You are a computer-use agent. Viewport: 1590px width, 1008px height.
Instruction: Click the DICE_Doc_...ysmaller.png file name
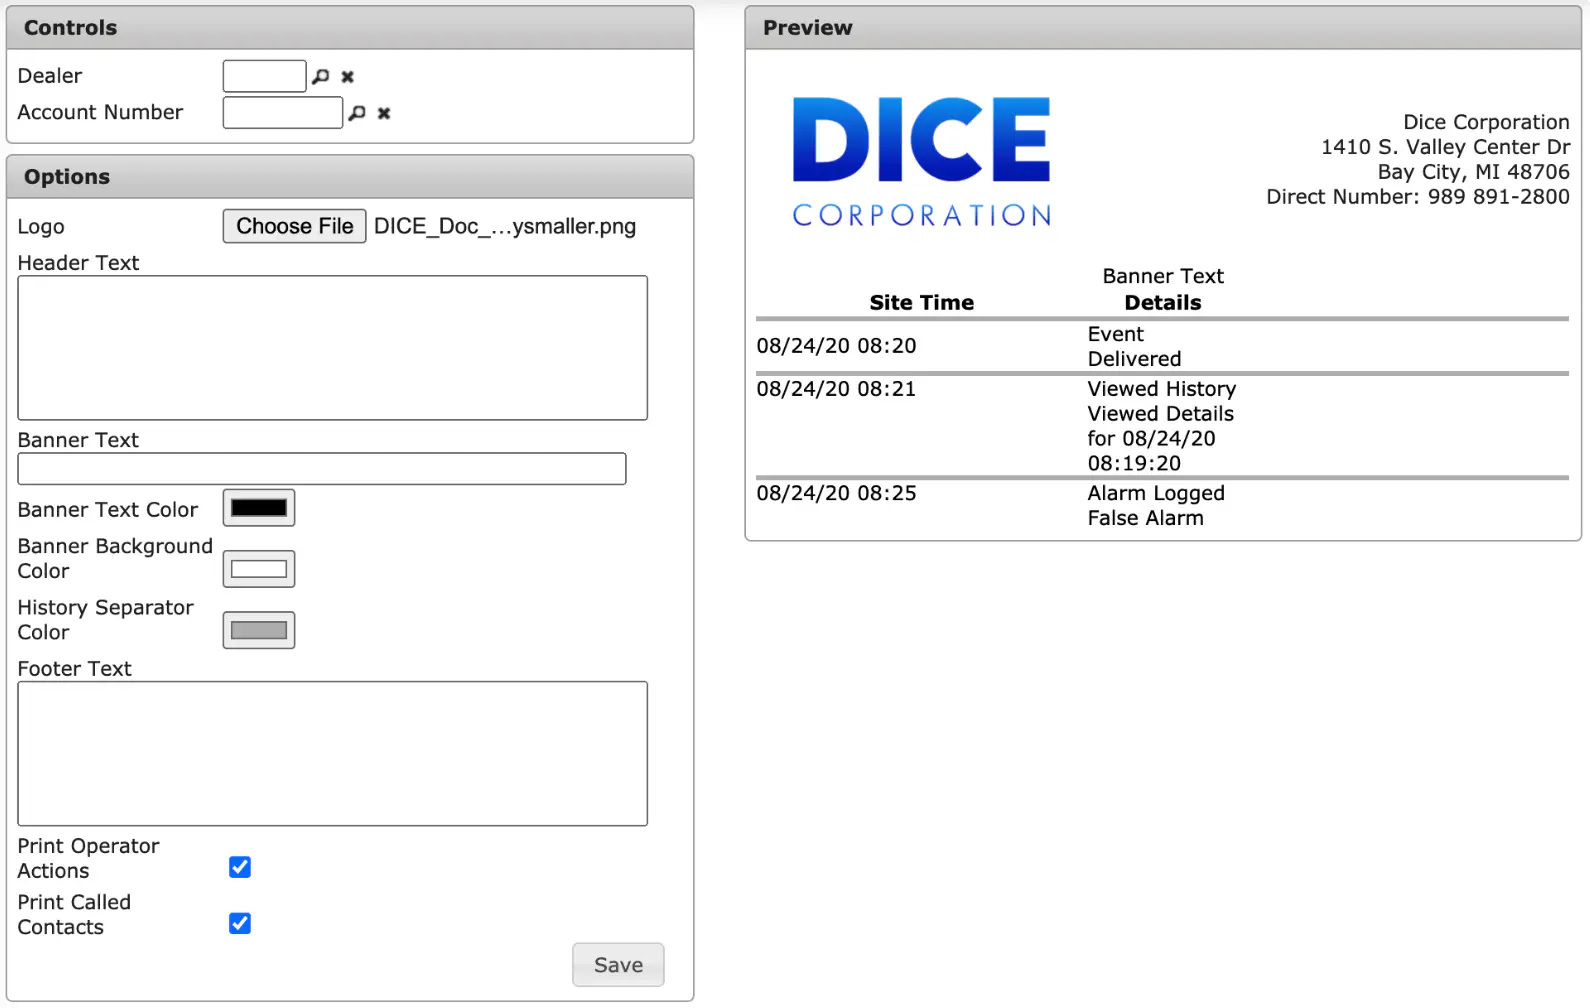pyautogui.click(x=505, y=227)
